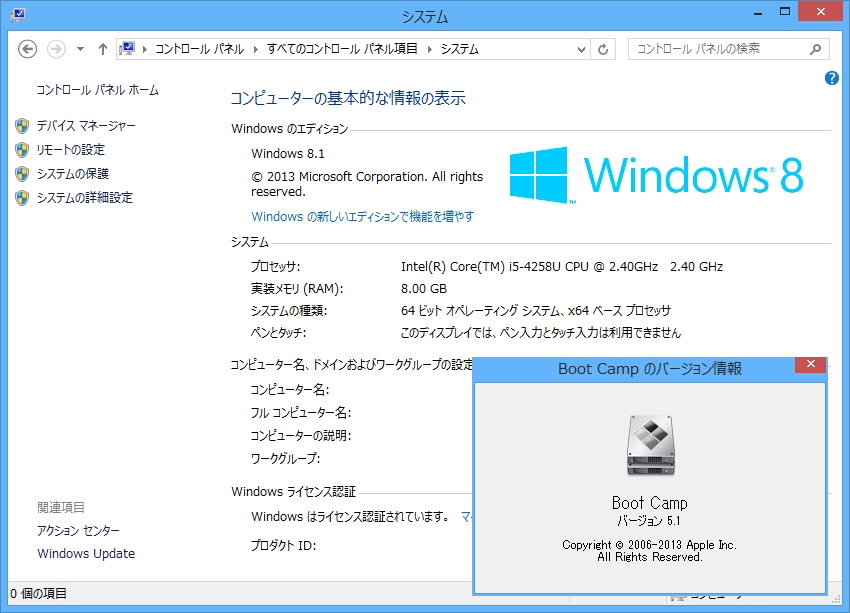Select コントロール パネル breadcrumb
850x613 pixels.
click(199, 49)
